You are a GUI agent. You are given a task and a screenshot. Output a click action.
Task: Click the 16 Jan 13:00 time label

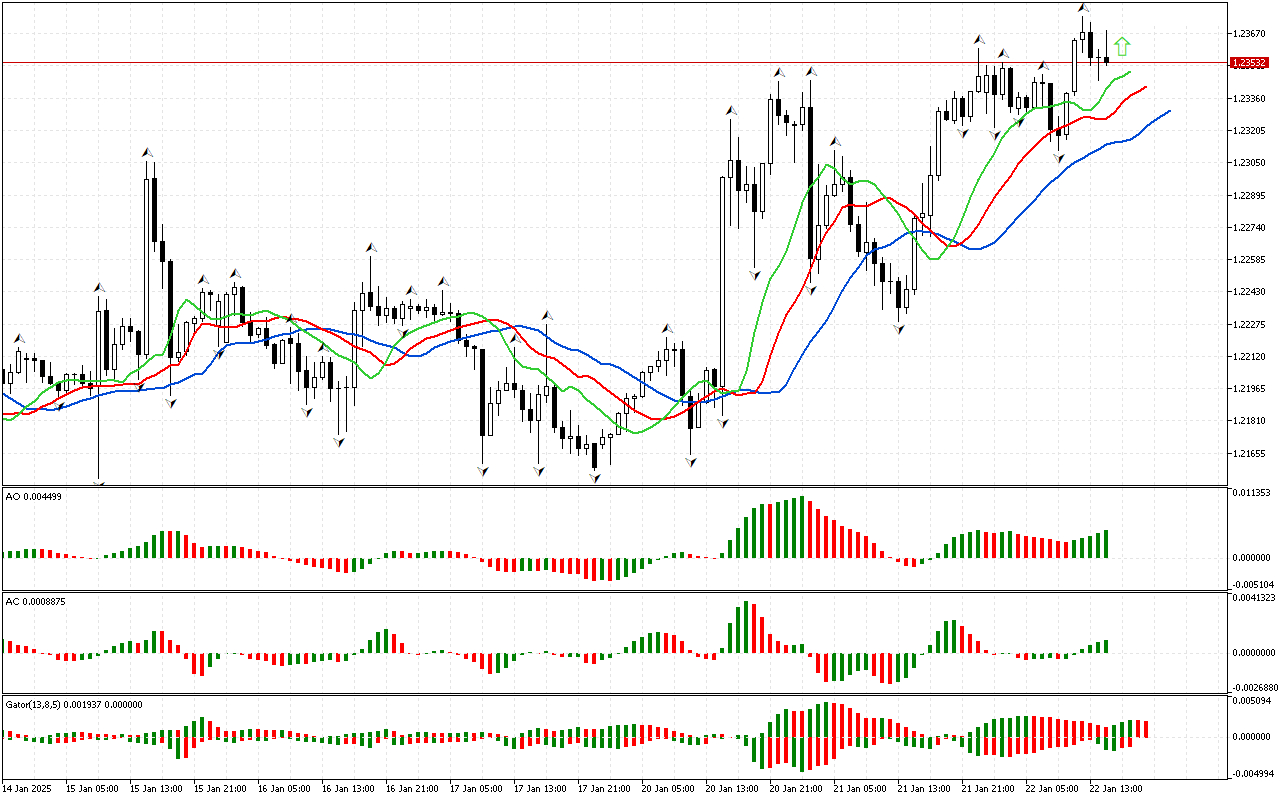[x=349, y=788]
